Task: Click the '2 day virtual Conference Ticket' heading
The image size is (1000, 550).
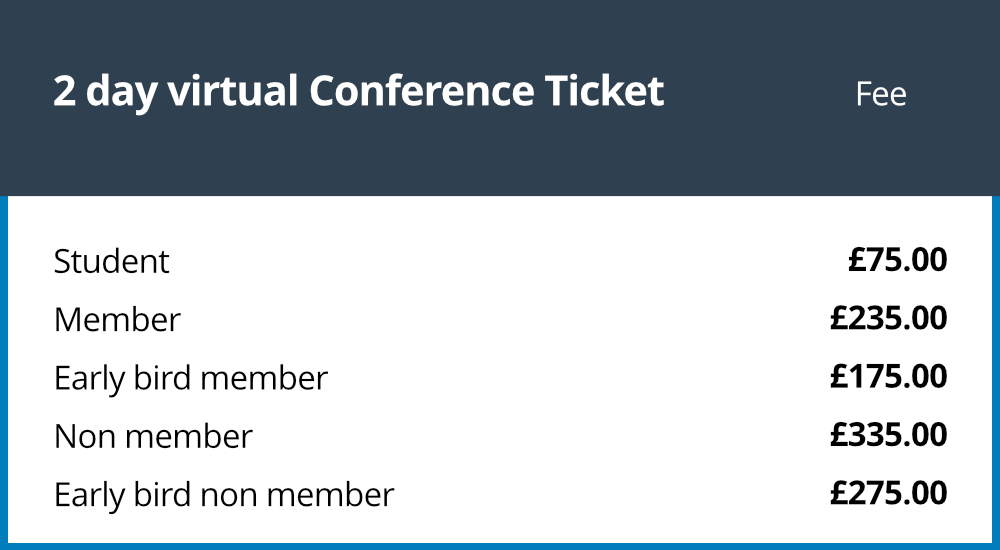Action: pyautogui.click(x=358, y=91)
